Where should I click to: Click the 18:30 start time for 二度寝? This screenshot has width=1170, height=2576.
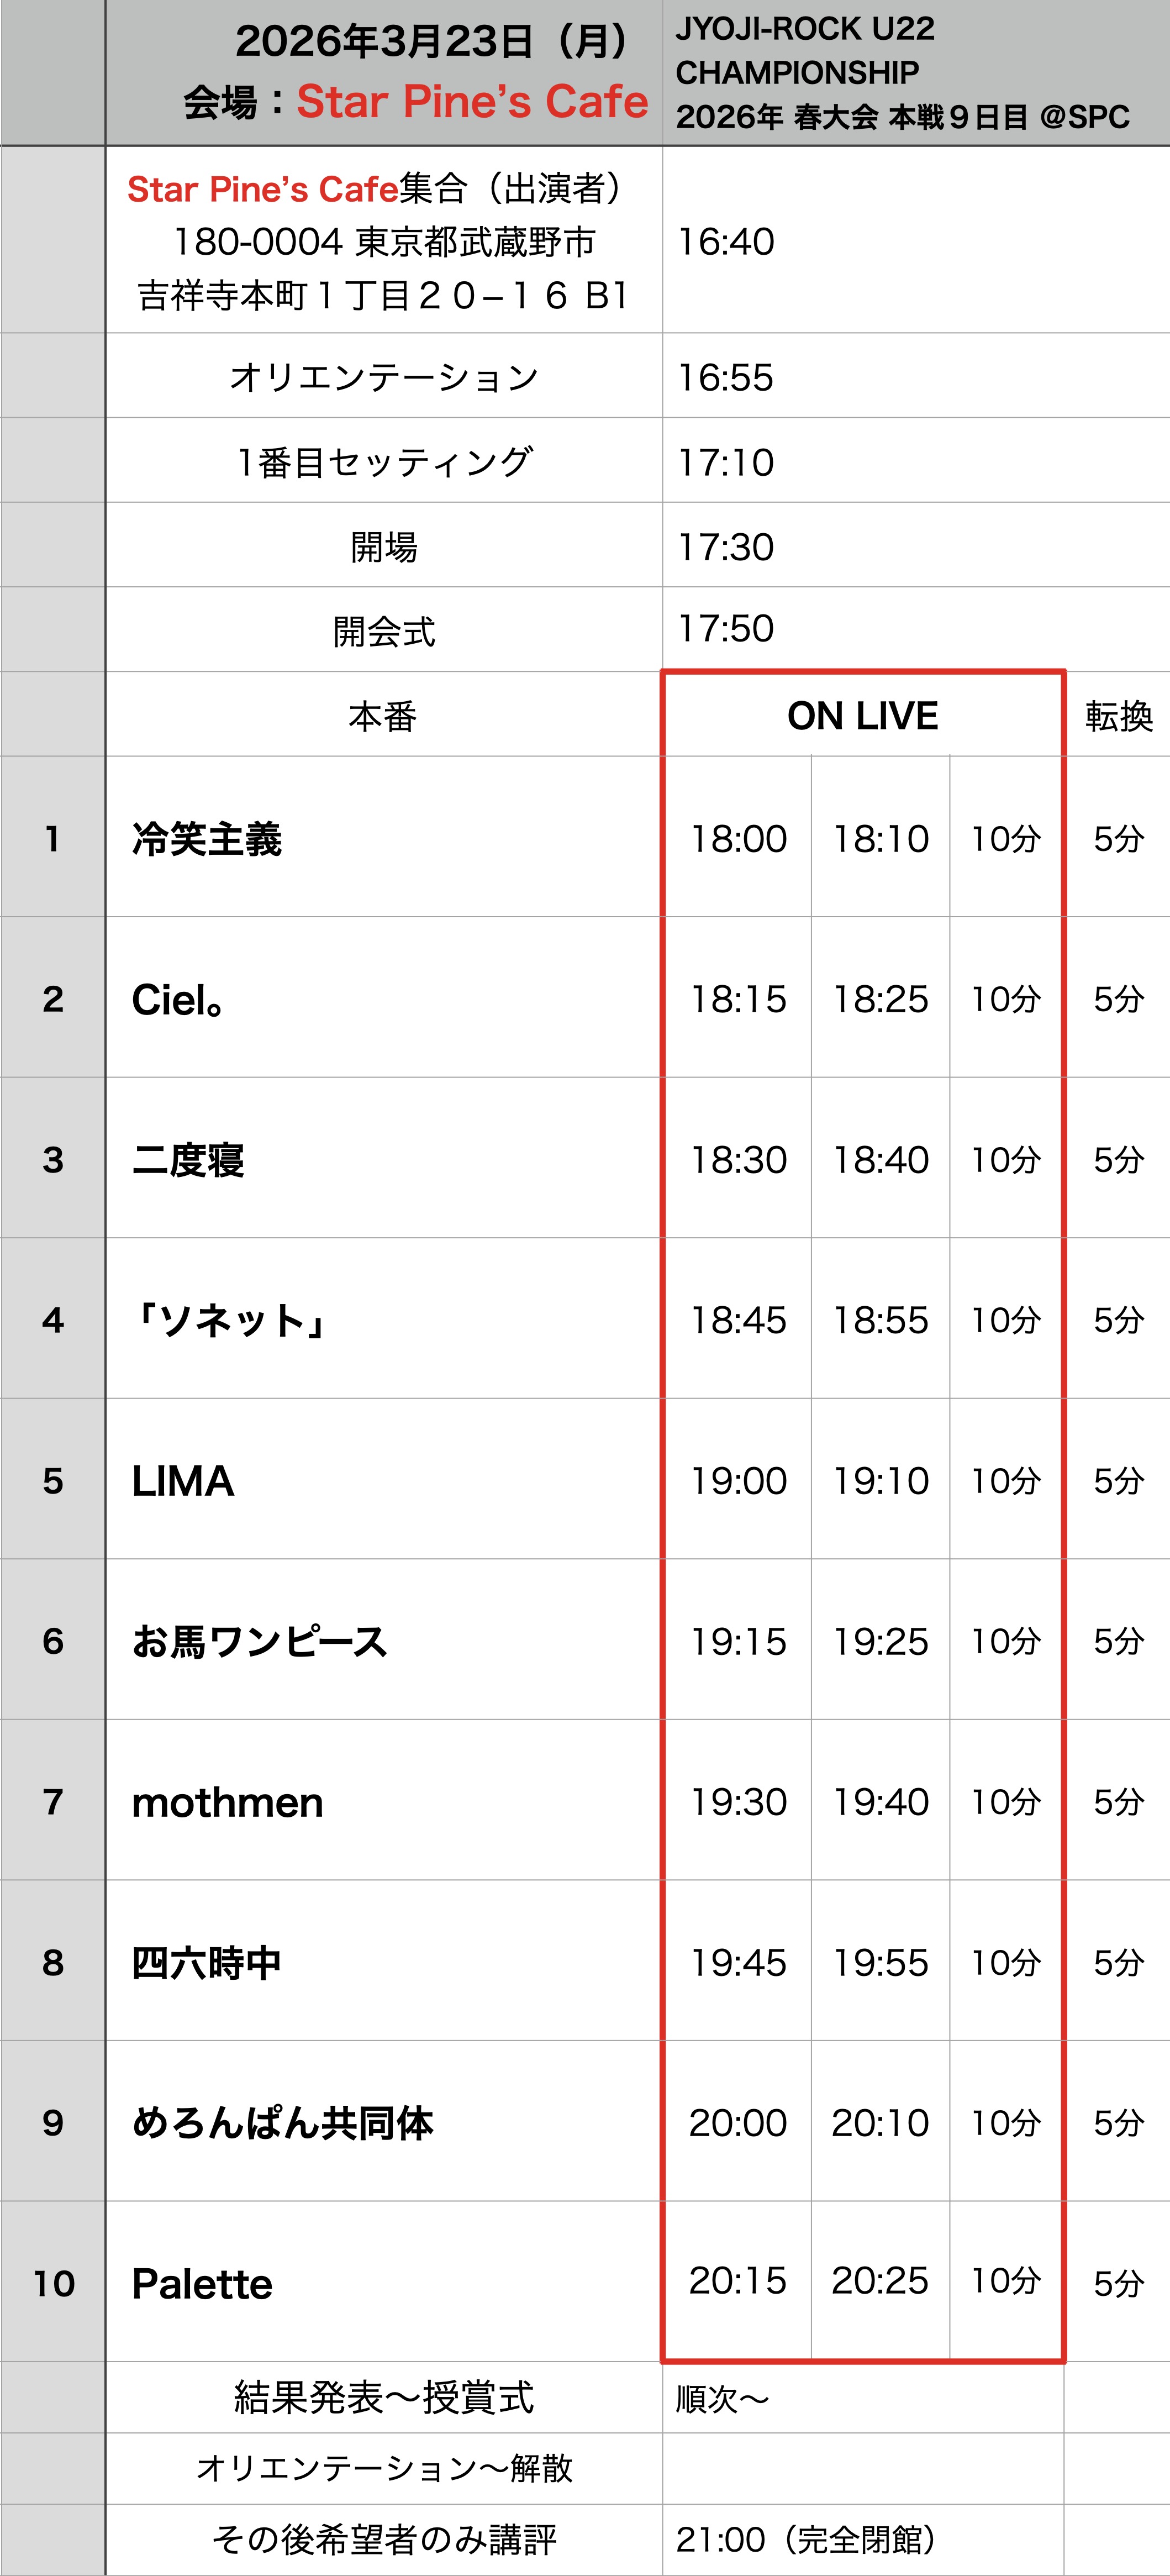click(739, 1160)
